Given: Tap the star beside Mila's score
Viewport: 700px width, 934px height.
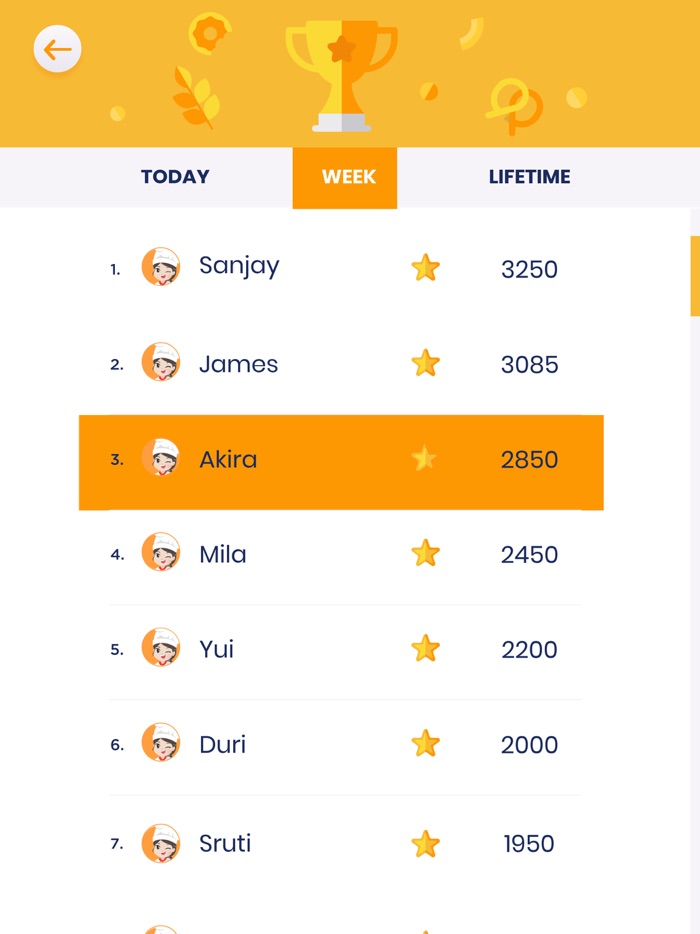Looking at the screenshot, I should coord(426,553).
